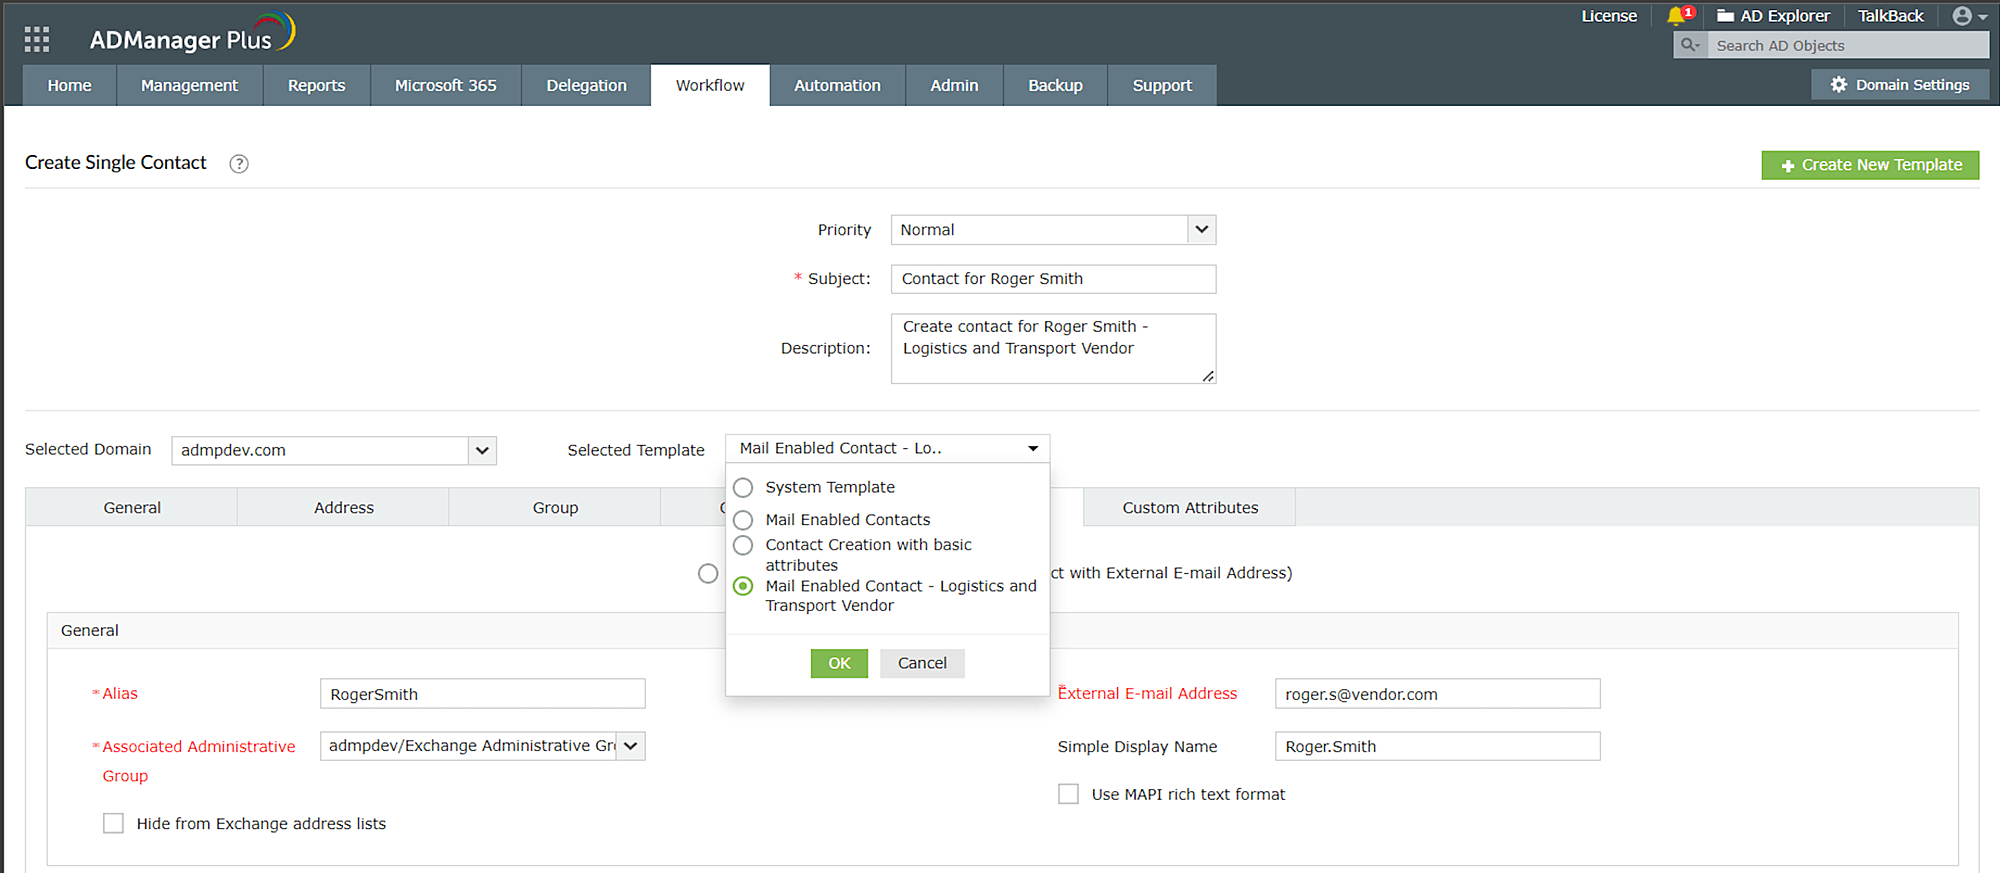Open the Delegation tab
The width and height of the screenshot is (2000, 873).
[x=586, y=86]
